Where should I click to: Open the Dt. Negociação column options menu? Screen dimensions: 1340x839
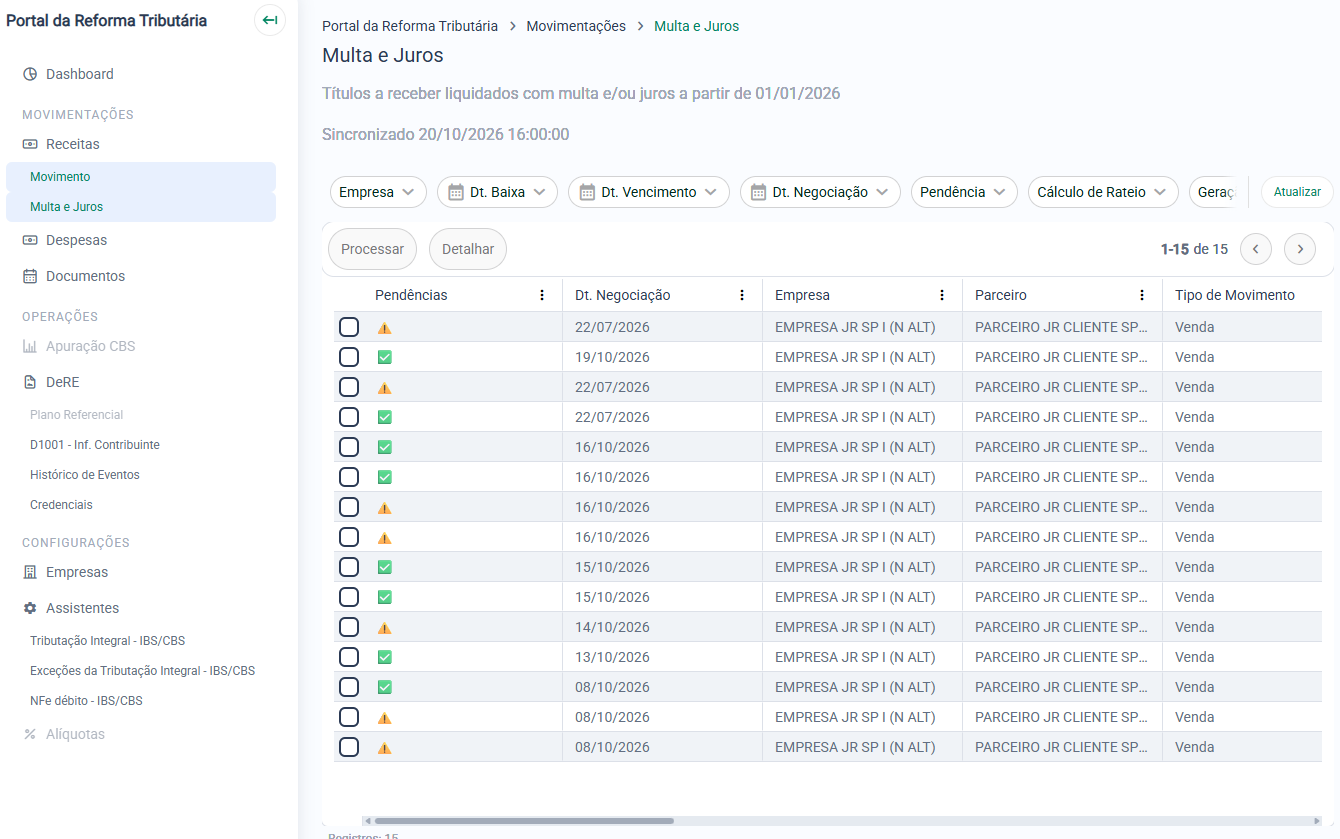742,295
